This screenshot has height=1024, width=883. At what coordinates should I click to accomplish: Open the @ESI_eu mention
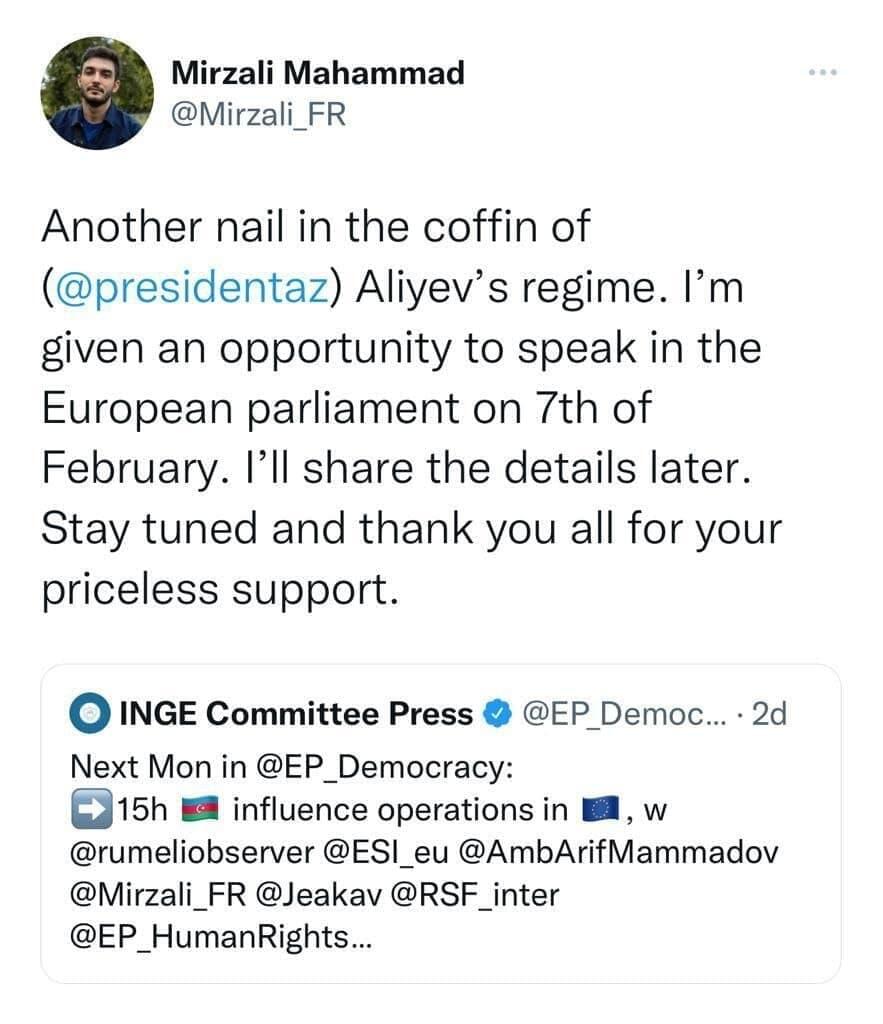click(x=386, y=852)
